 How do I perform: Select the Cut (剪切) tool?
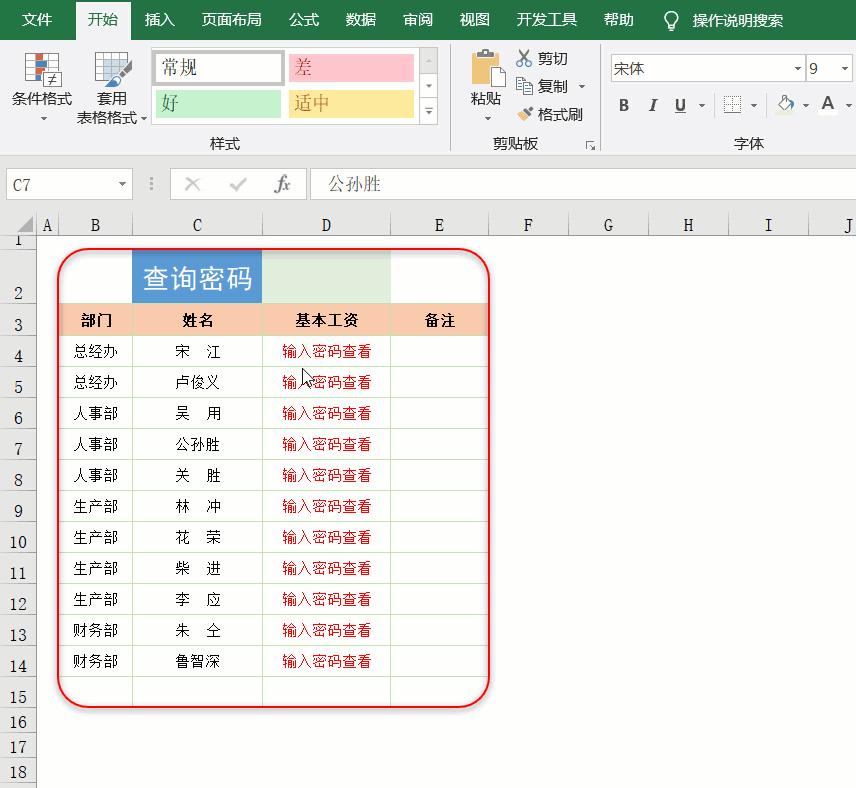[523, 58]
